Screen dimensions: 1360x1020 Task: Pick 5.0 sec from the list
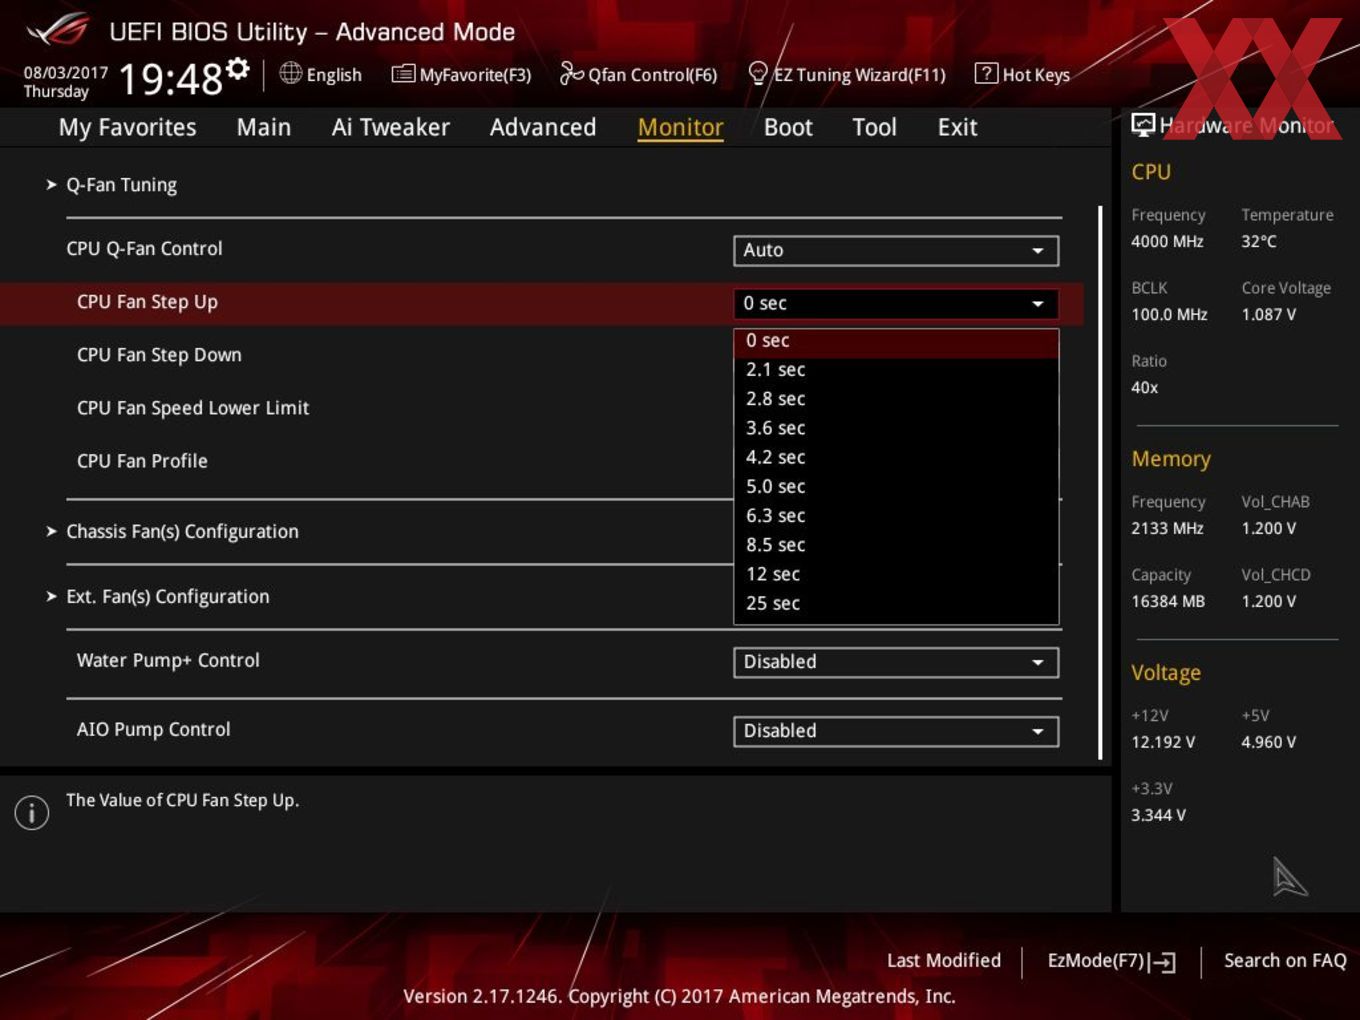(x=896, y=487)
